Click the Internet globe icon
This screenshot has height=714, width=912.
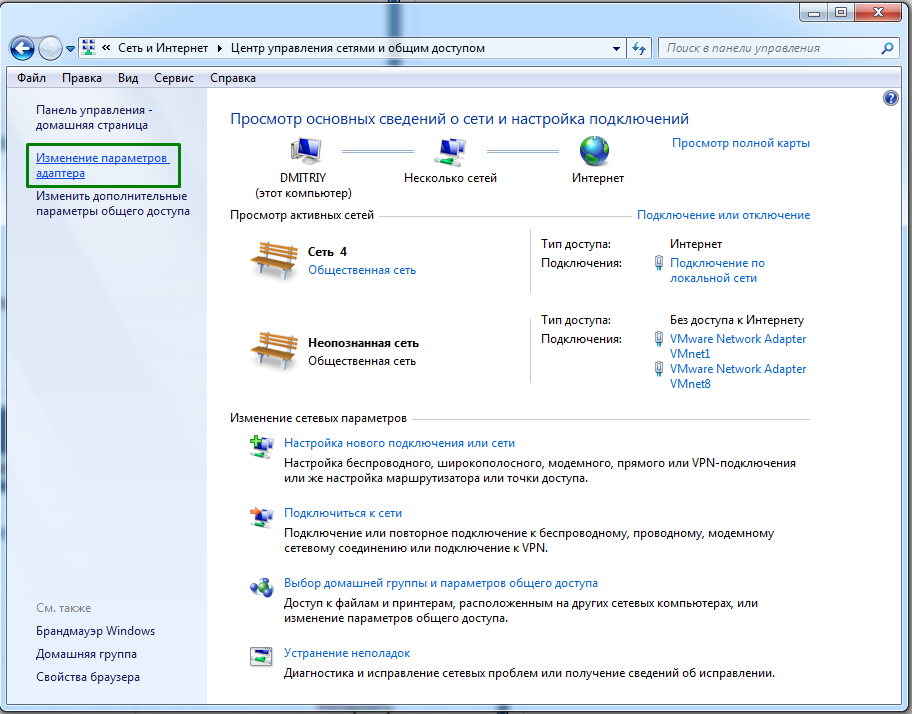coord(595,152)
